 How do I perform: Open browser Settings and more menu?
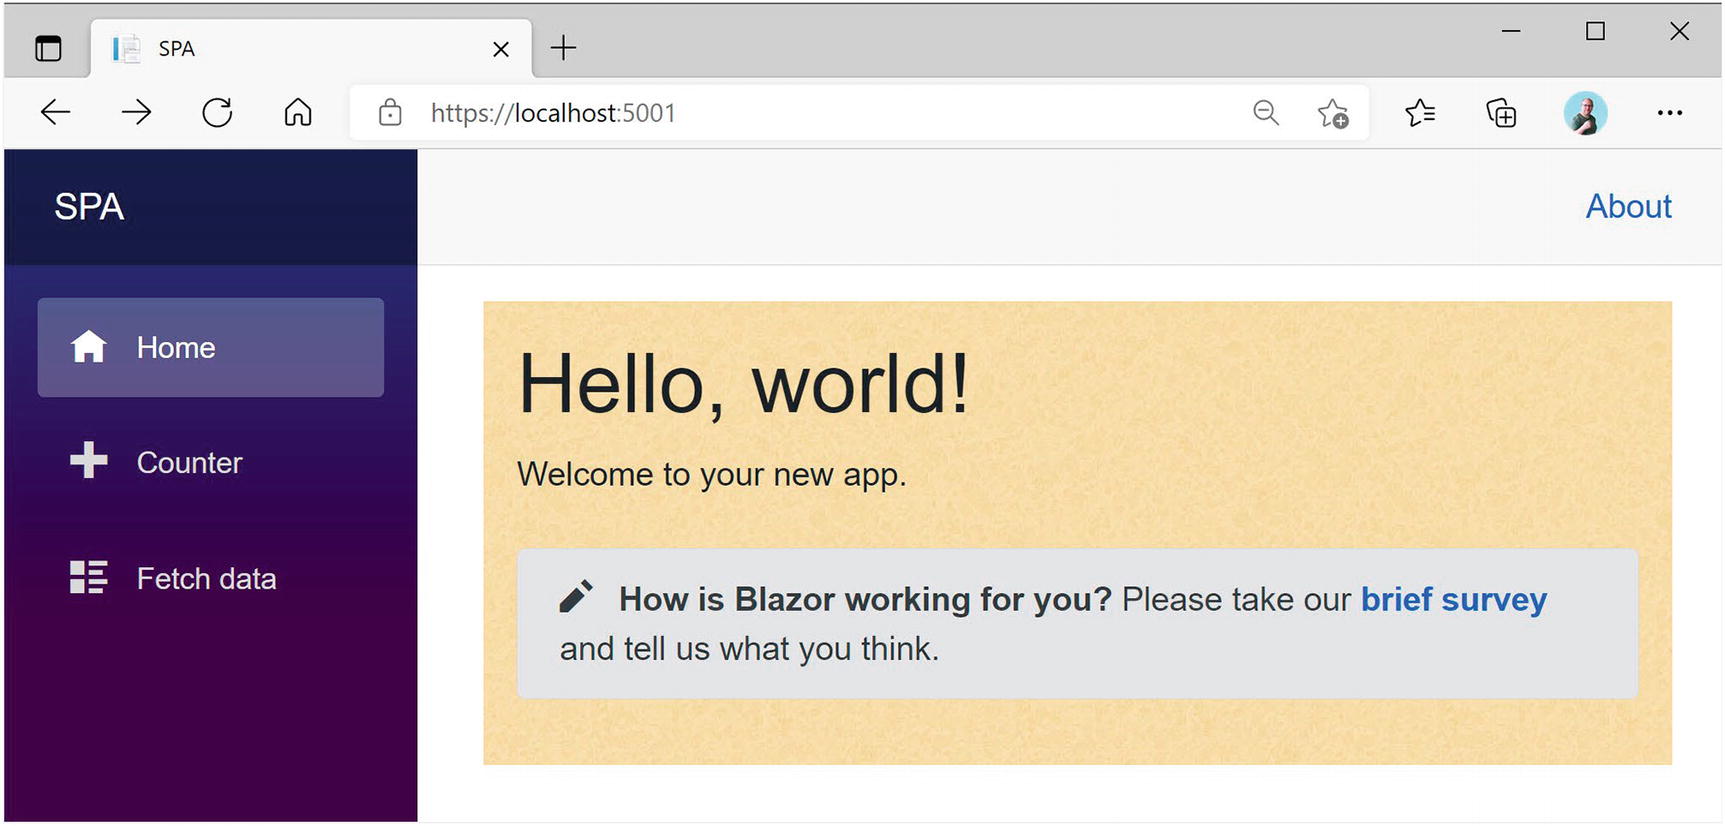pos(1669,113)
